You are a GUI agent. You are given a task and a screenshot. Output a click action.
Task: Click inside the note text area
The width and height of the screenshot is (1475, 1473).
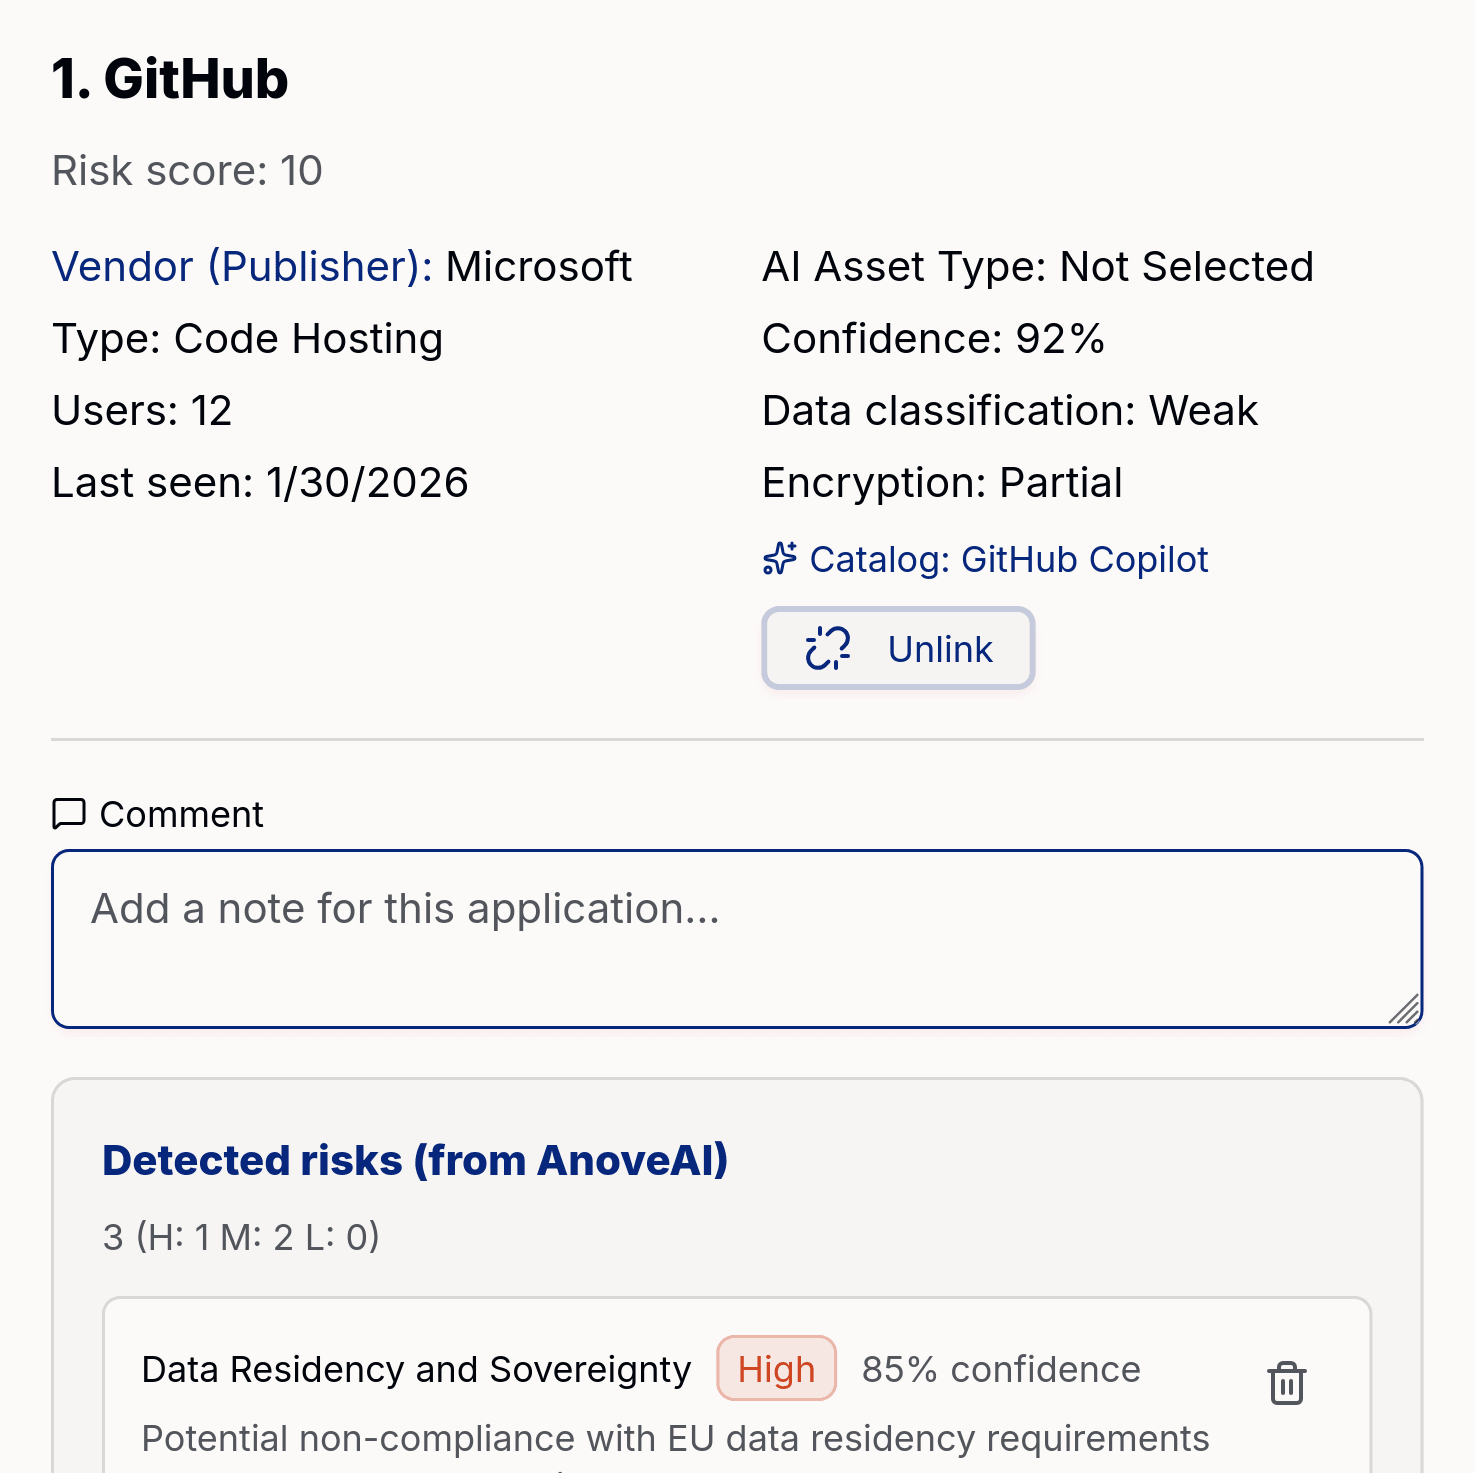pyautogui.click(x=736, y=937)
